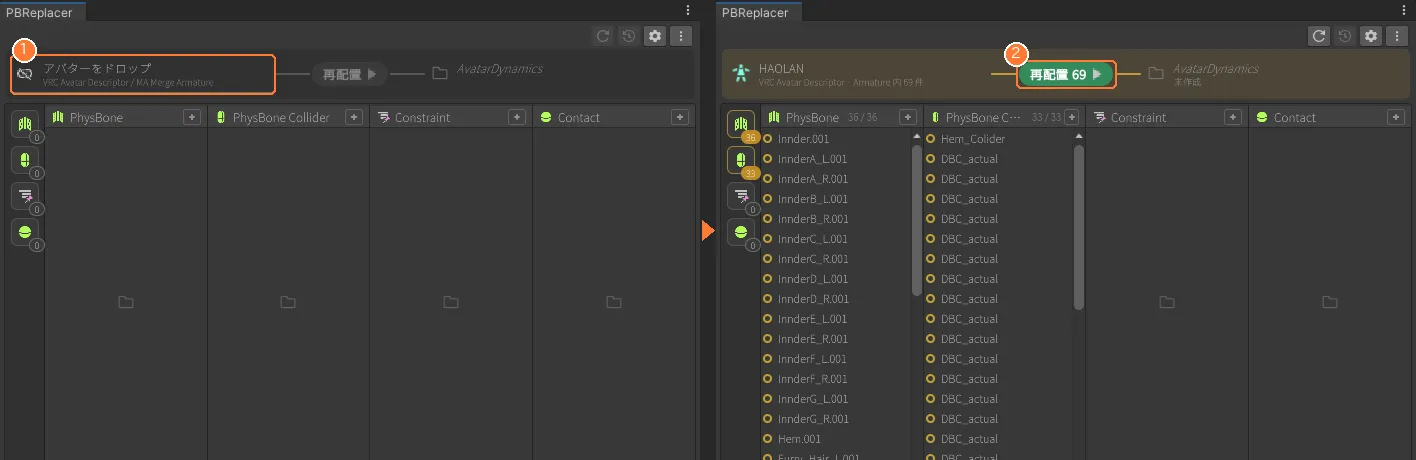
Task: Click the PhysBone Collider list scroll-up arrow
Action: (x=1080, y=137)
